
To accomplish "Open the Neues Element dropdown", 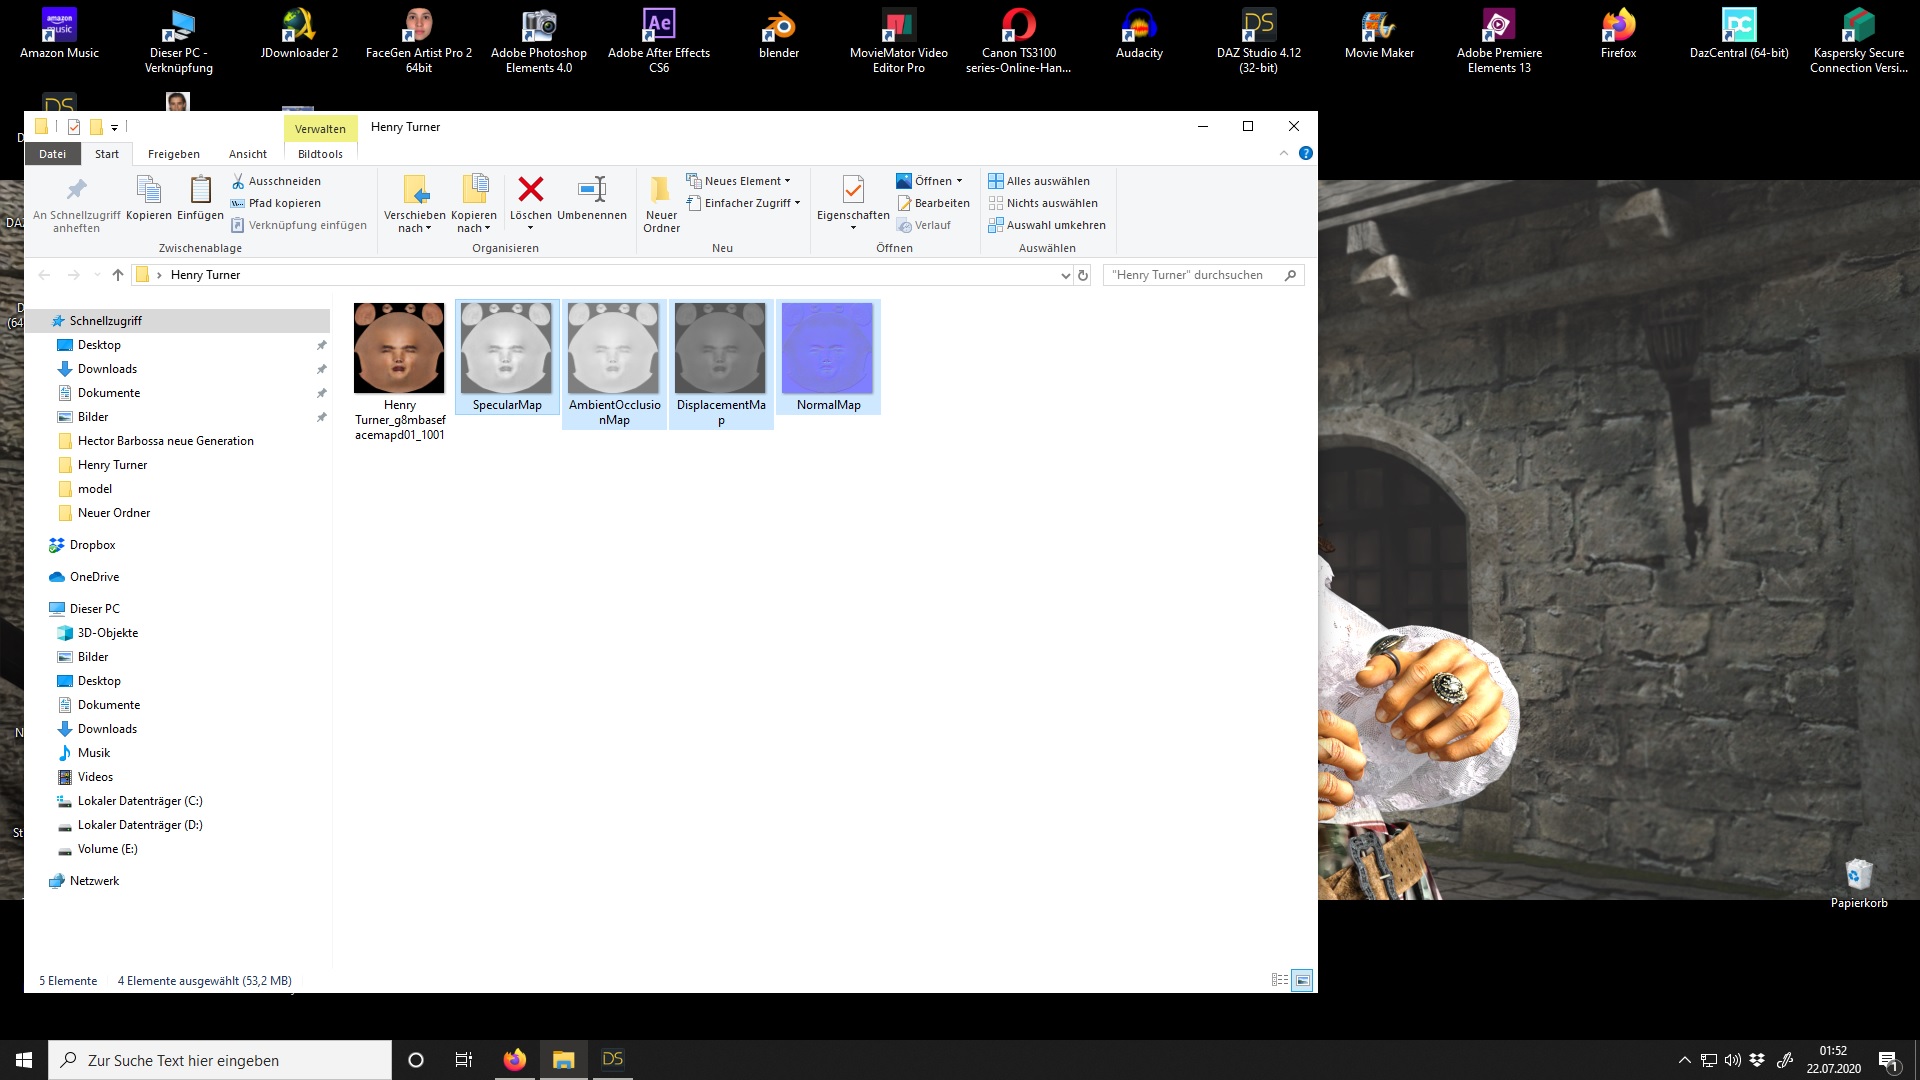I will [x=746, y=181].
